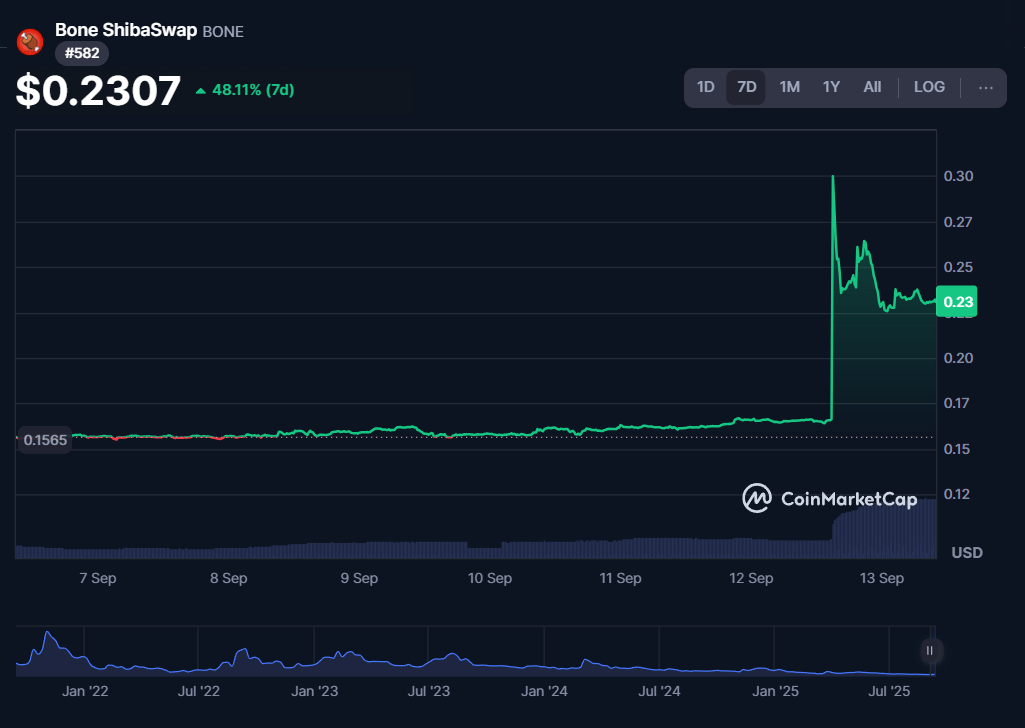
Task: Click the 0.20 price axis label
Action: (958, 358)
